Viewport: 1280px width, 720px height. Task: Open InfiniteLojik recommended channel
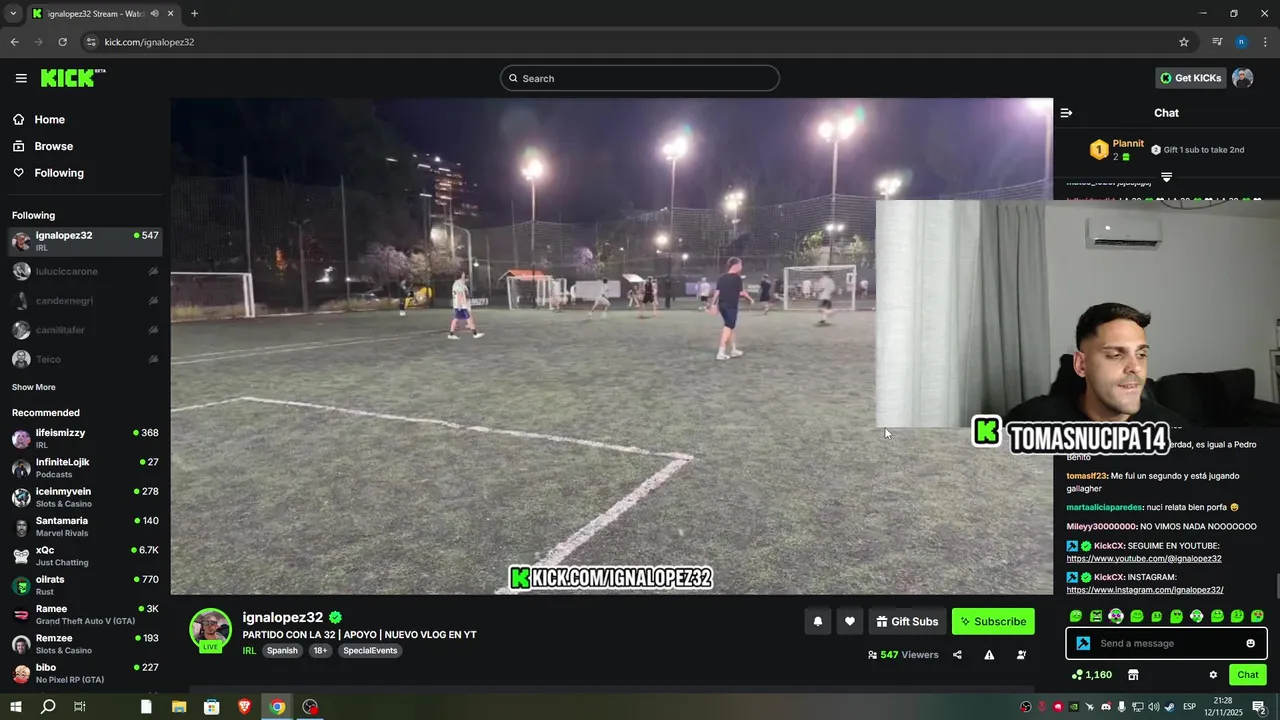pos(85,468)
